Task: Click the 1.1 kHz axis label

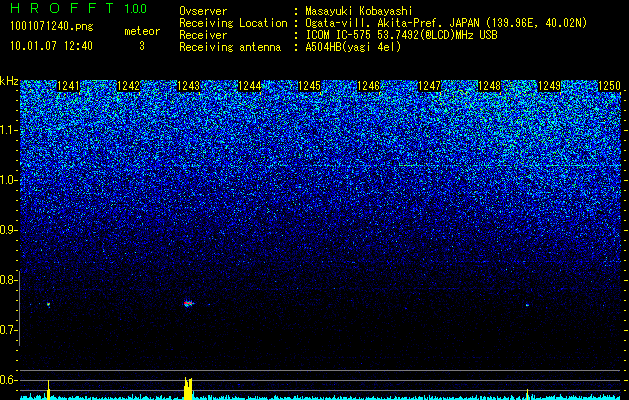Action: point(8,130)
